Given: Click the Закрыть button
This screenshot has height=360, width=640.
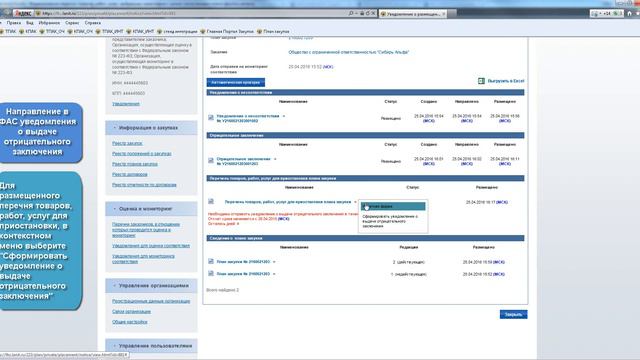Looking at the screenshot, I should [x=513, y=314].
